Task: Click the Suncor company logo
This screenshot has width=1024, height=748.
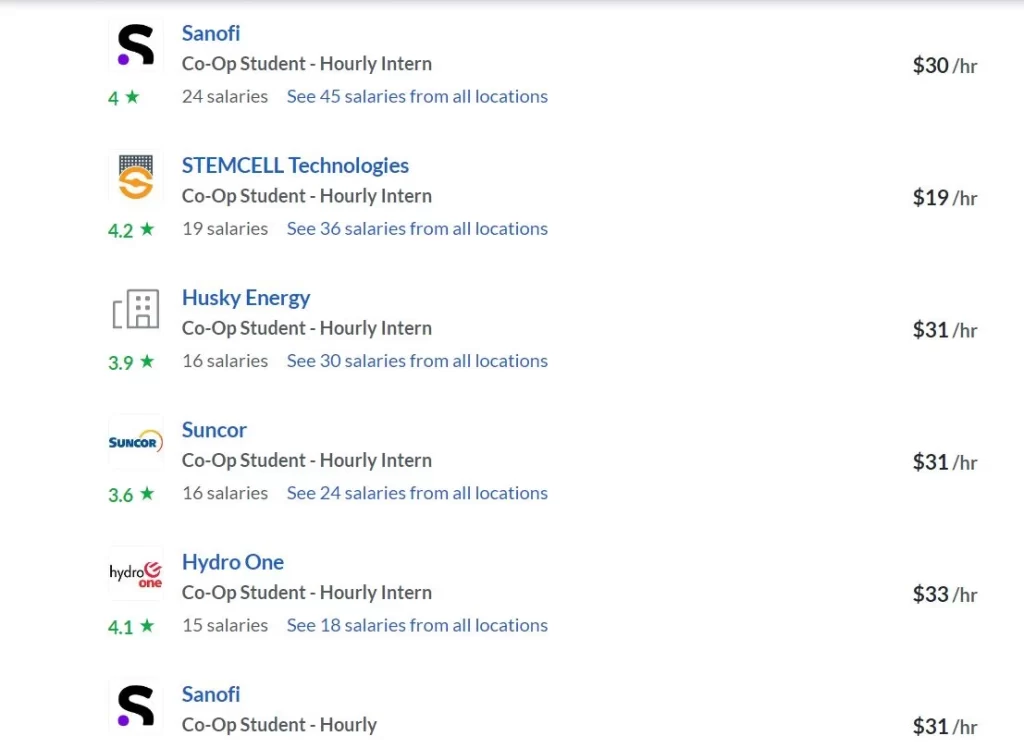Action: click(x=136, y=442)
